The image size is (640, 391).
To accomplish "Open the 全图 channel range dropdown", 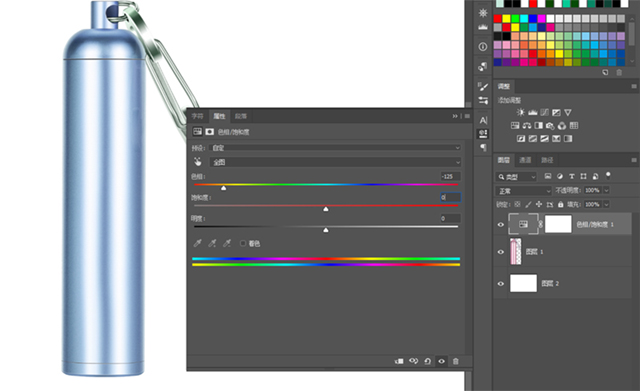I will click(x=335, y=162).
